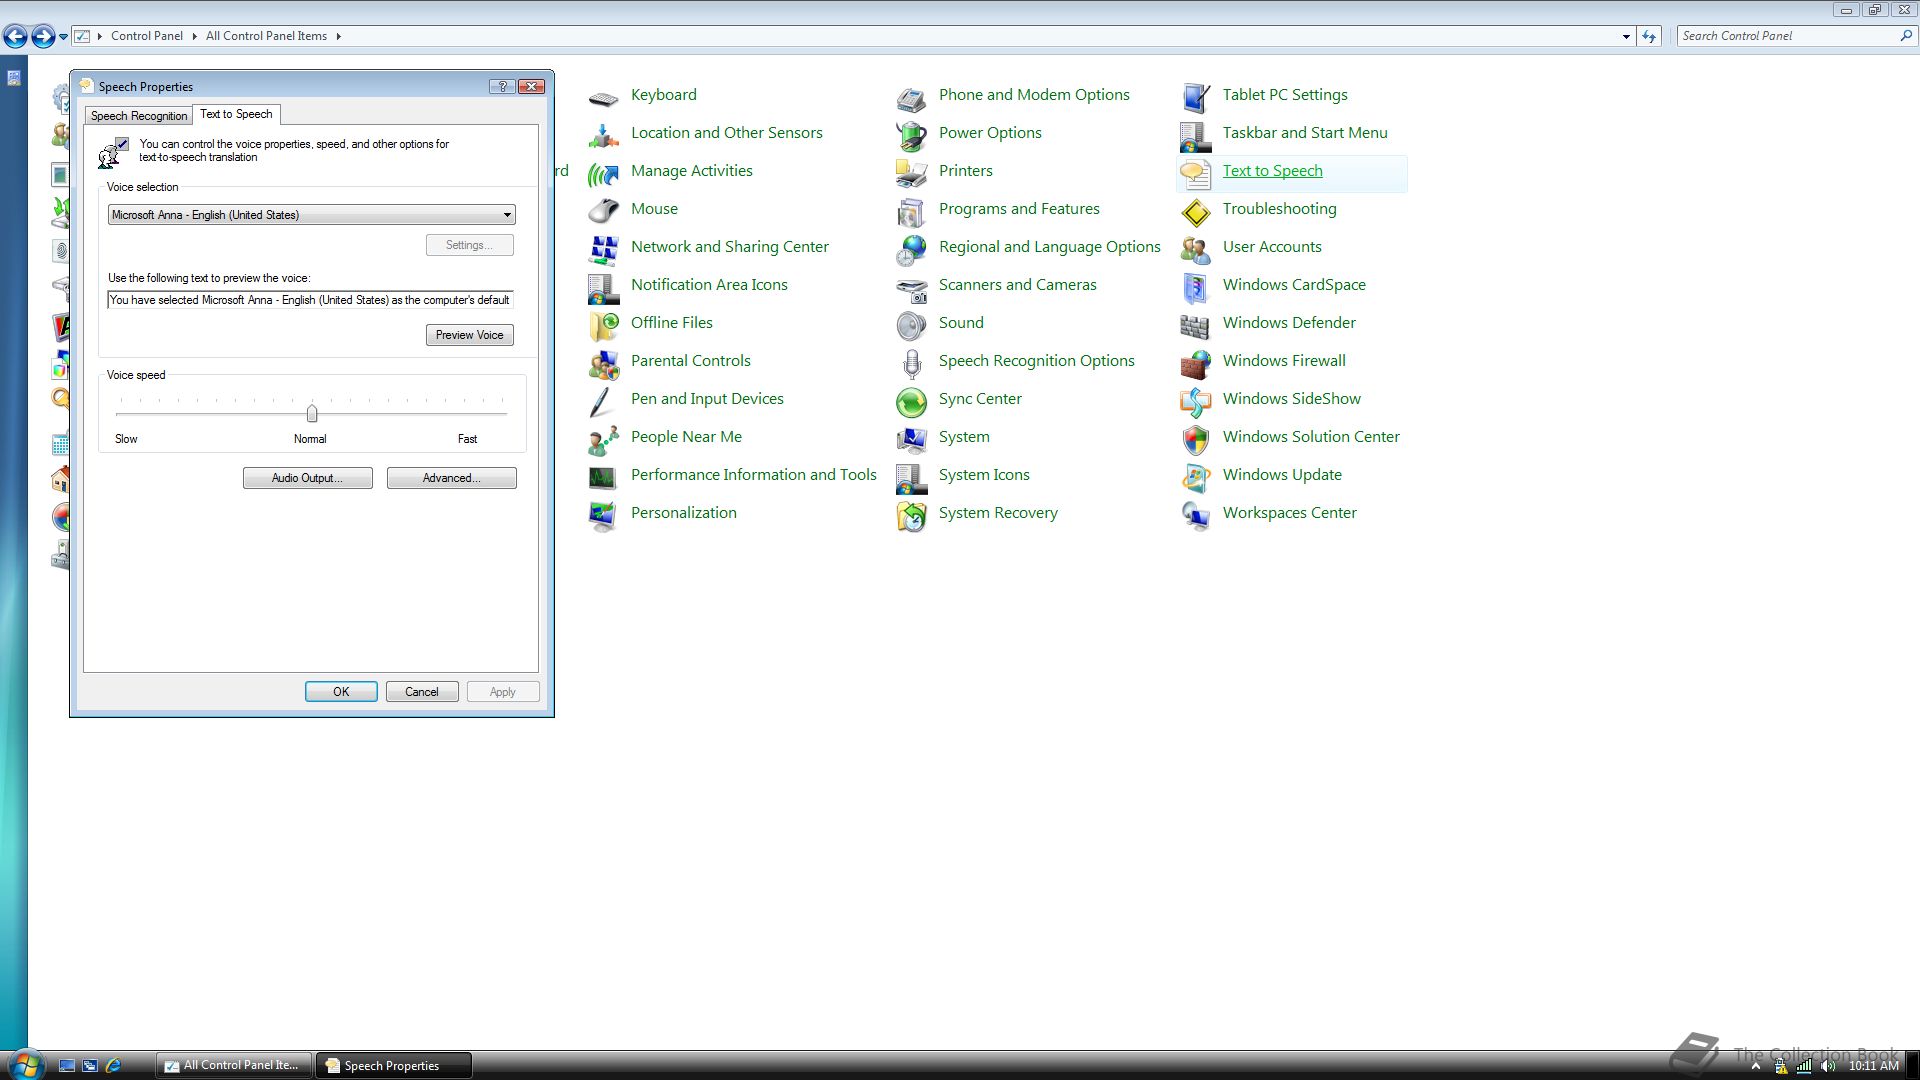Open the Tablet PC Settings icon
The image size is (1920, 1080).
point(1195,98)
